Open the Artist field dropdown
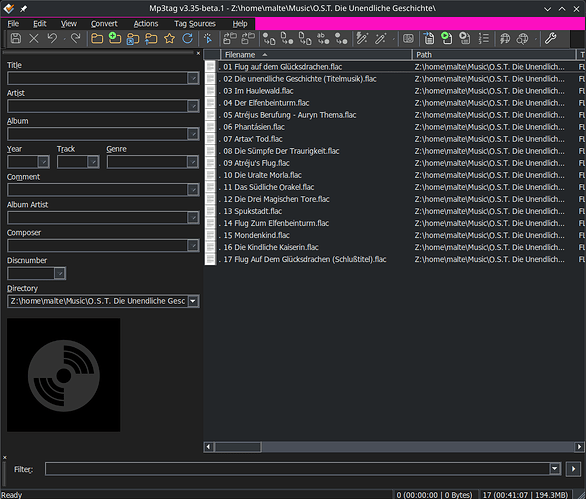The height and width of the screenshot is (499, 586). (x=193, y=106)
